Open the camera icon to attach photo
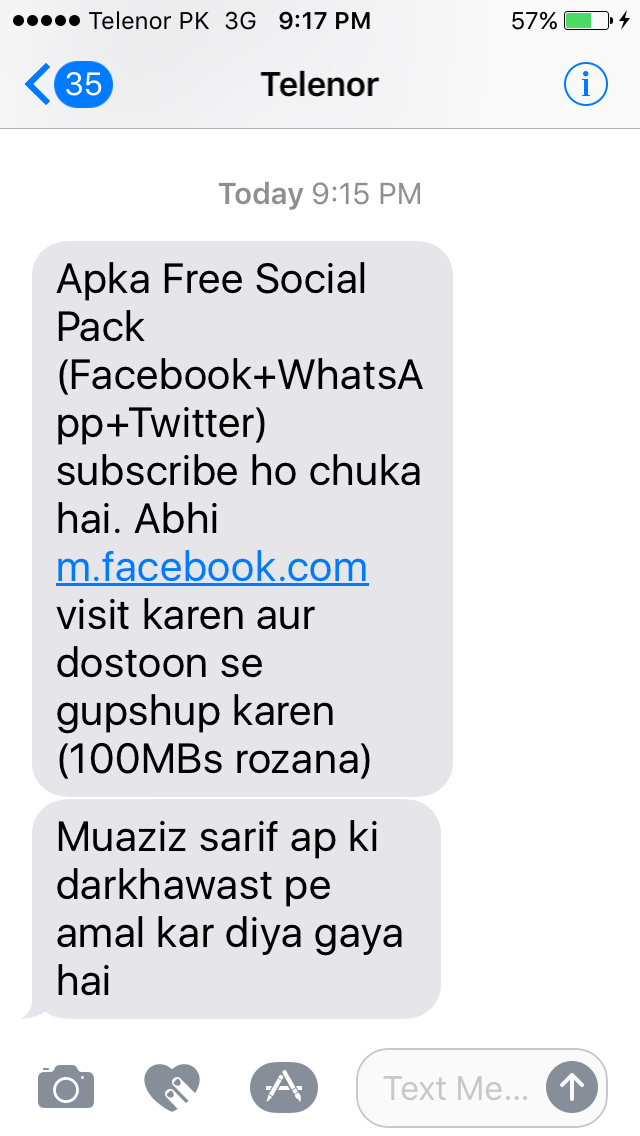 pyautogui.click(x=66, y=1087)
